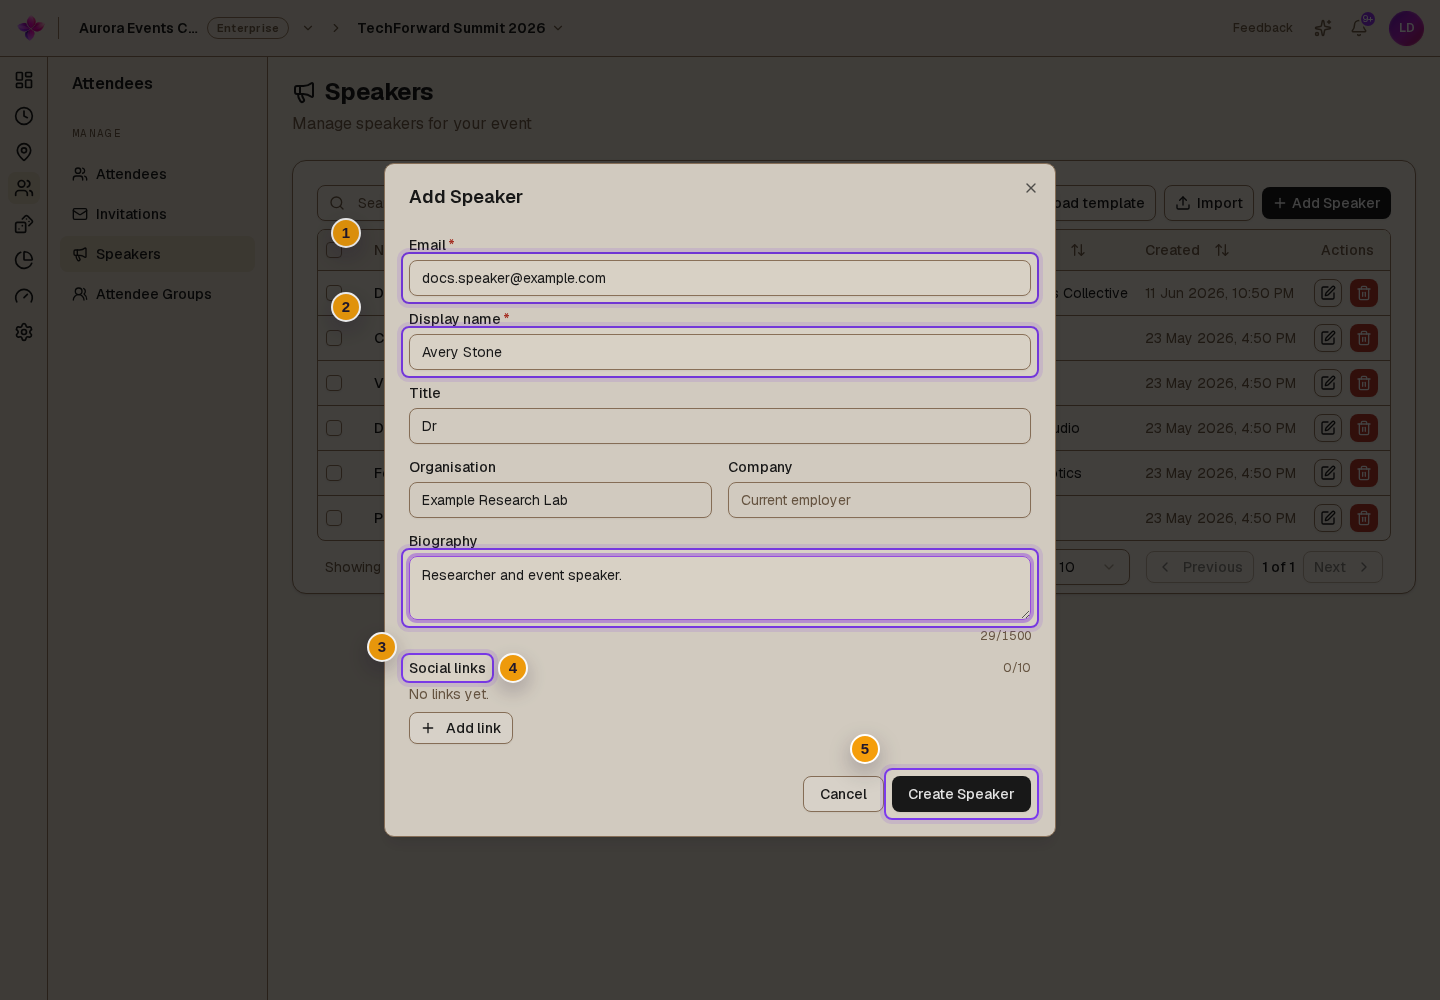1440x1000 pixels.
Task: Click the Create Speaker button
Action: [x=961, y=794]
